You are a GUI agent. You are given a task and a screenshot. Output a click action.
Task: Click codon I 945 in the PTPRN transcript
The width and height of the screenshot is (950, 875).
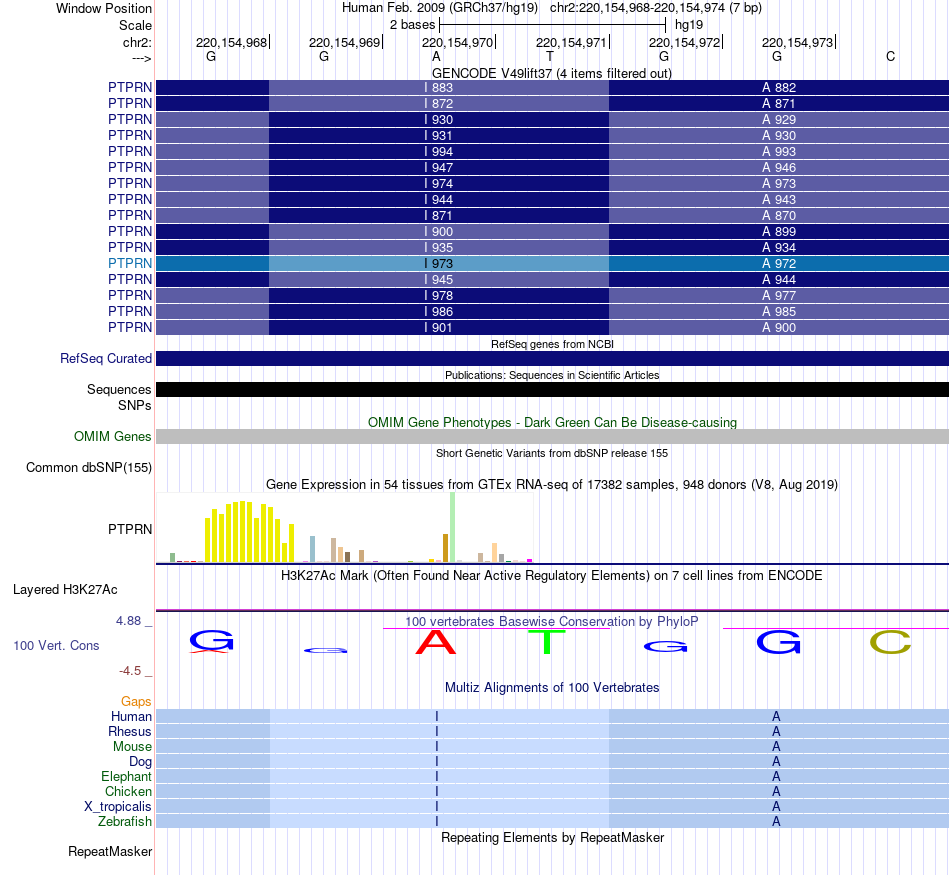tap(439, 280)
